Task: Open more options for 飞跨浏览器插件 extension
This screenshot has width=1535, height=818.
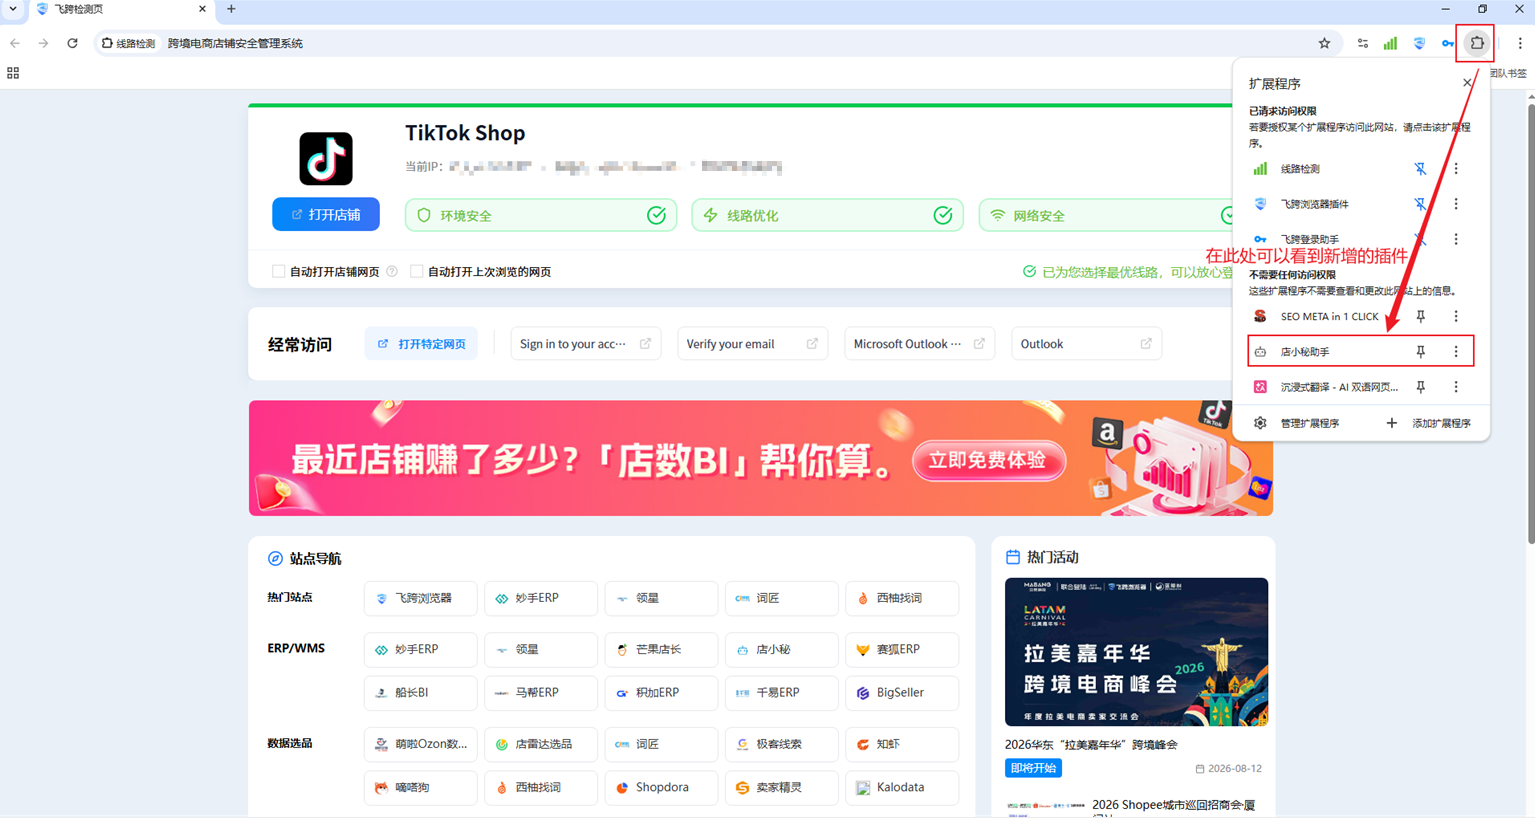Action: 1456,204
